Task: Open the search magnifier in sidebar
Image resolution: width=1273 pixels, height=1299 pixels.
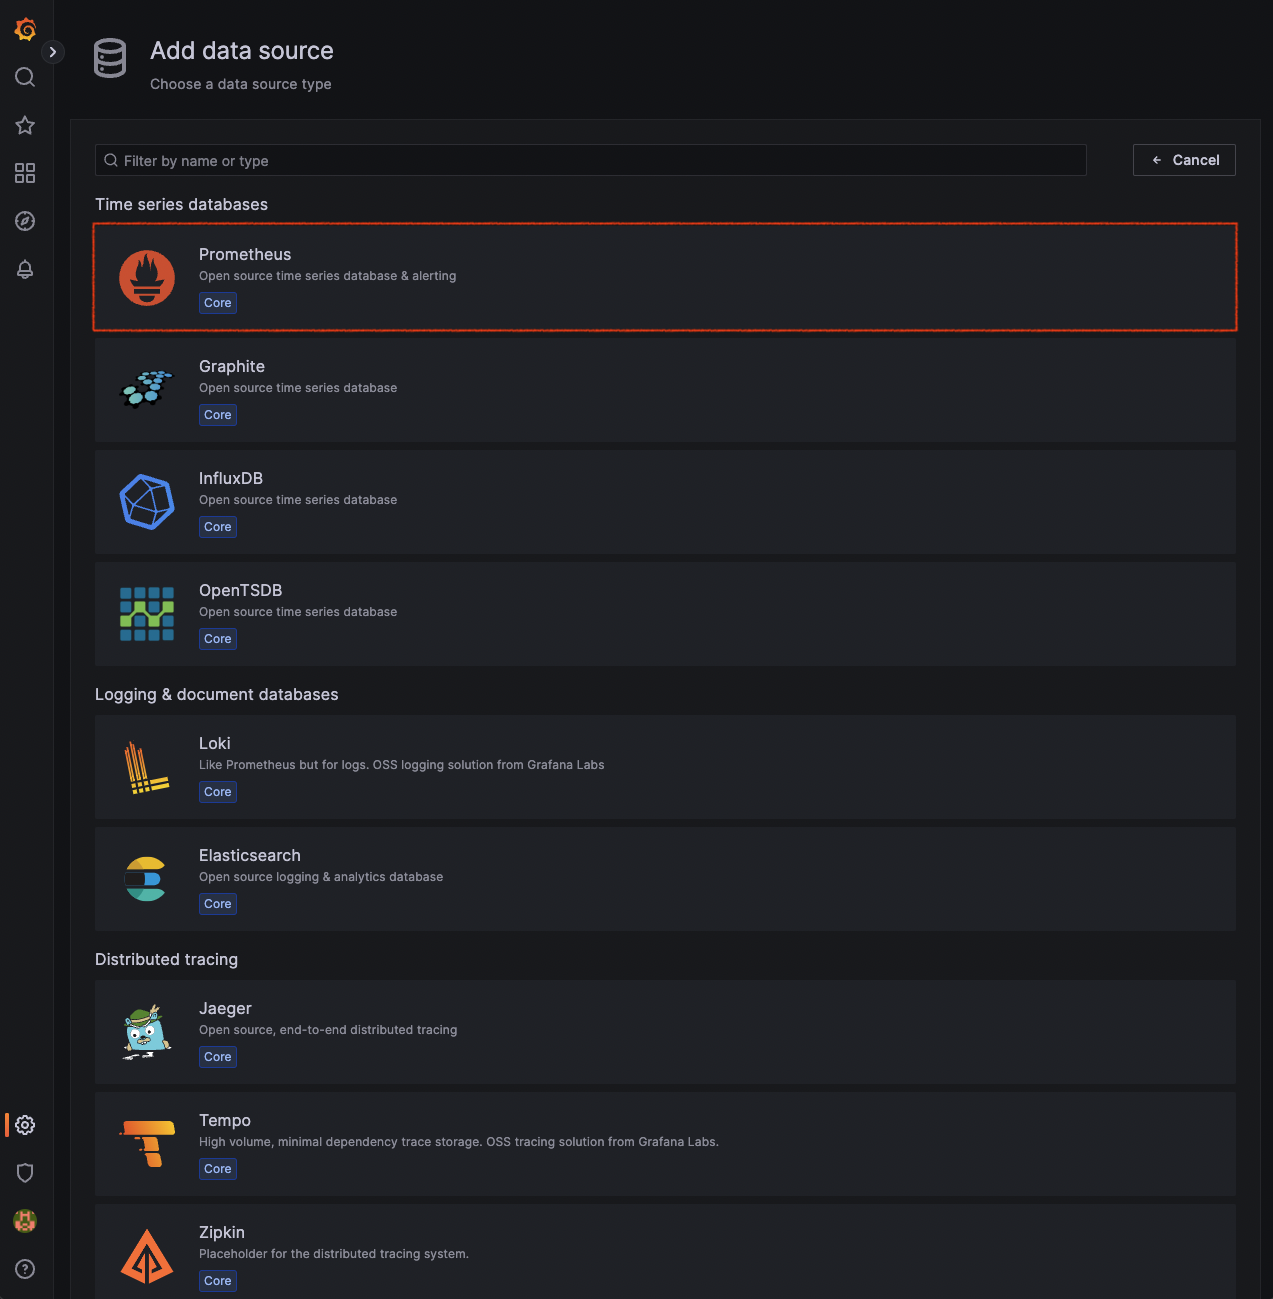Action: 25,77
